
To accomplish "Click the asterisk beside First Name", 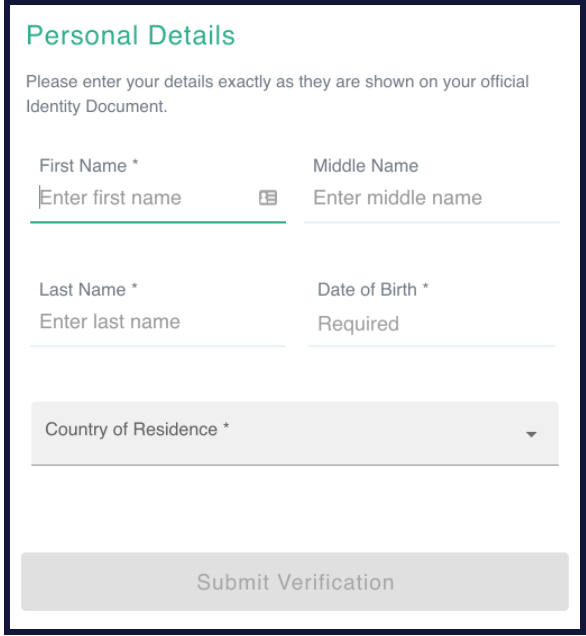I will (x=135, y=163).
